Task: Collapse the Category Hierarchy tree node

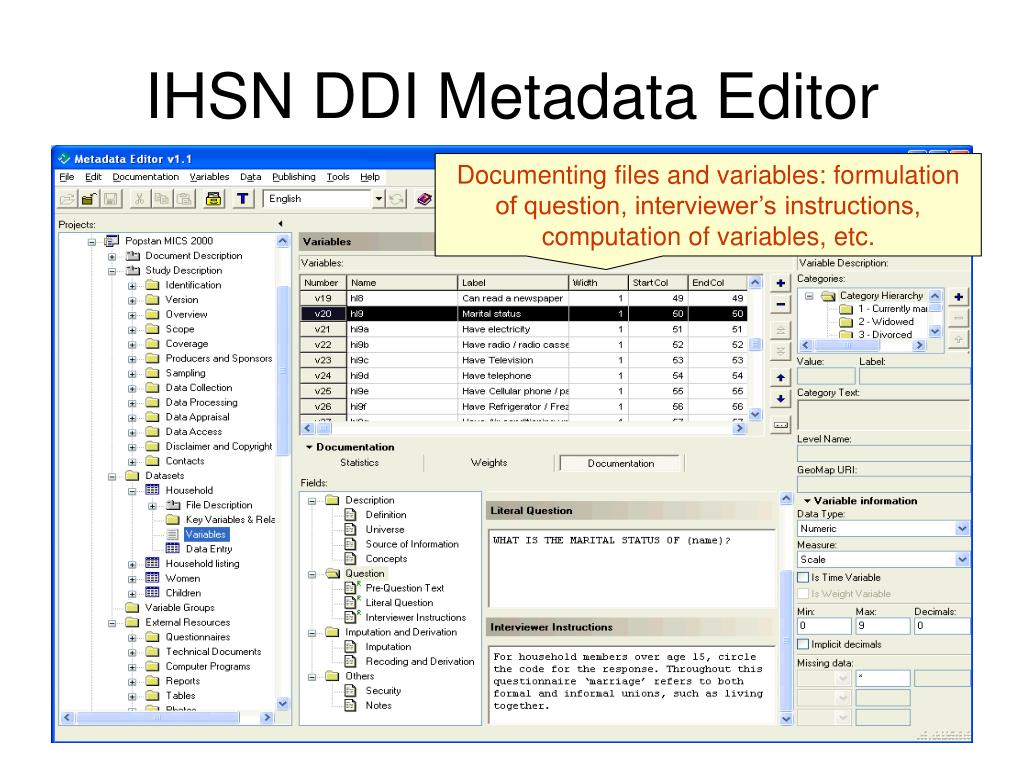Action: (x=809, y=296)
